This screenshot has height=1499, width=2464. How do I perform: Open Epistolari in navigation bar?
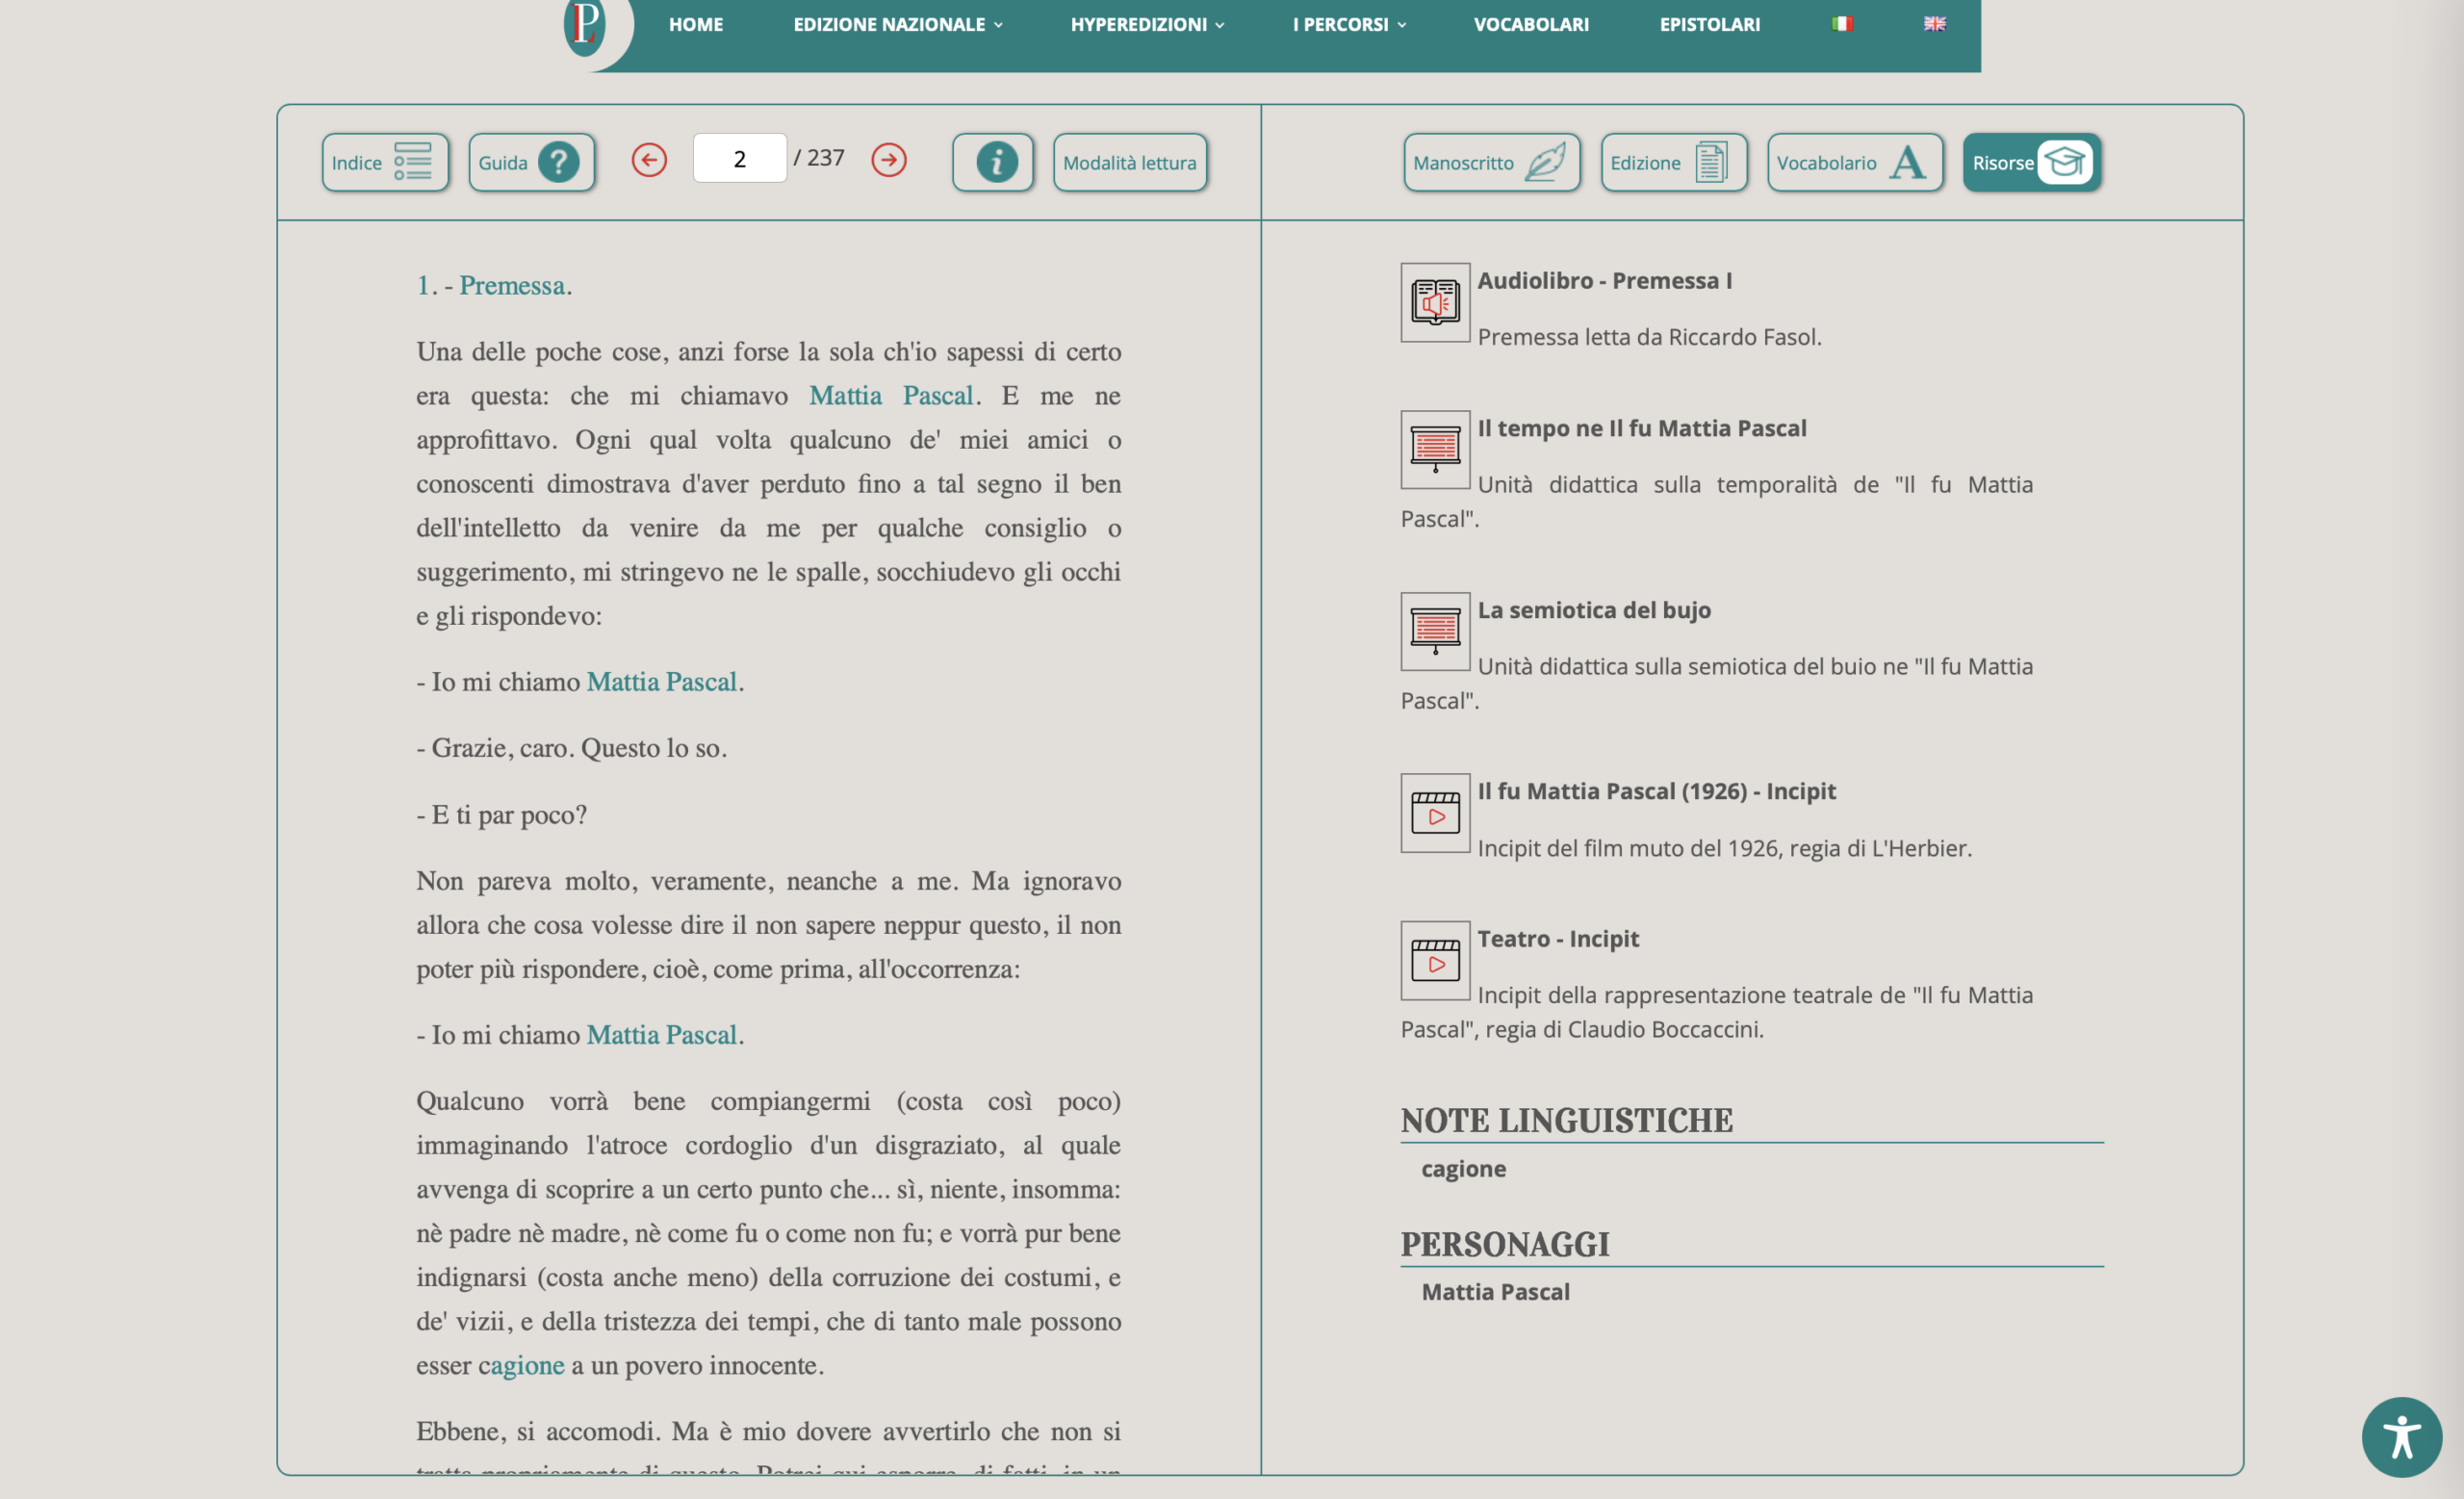1710,24
